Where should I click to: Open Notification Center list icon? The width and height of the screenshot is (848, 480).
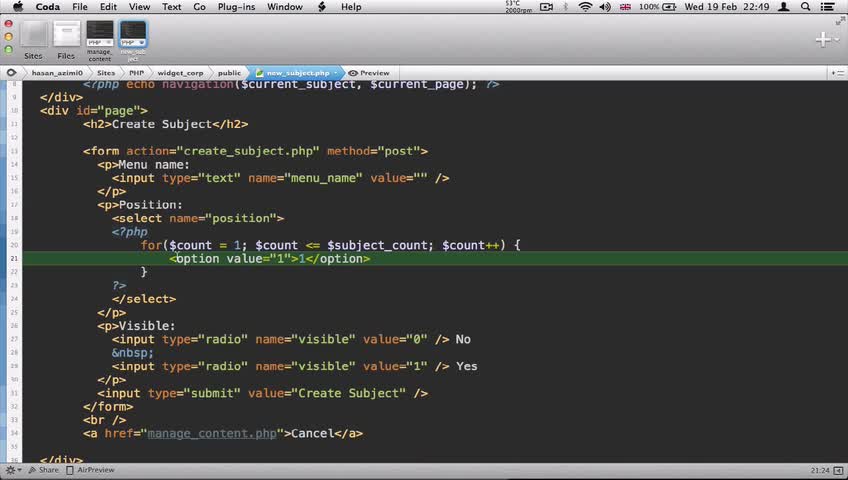827,7
